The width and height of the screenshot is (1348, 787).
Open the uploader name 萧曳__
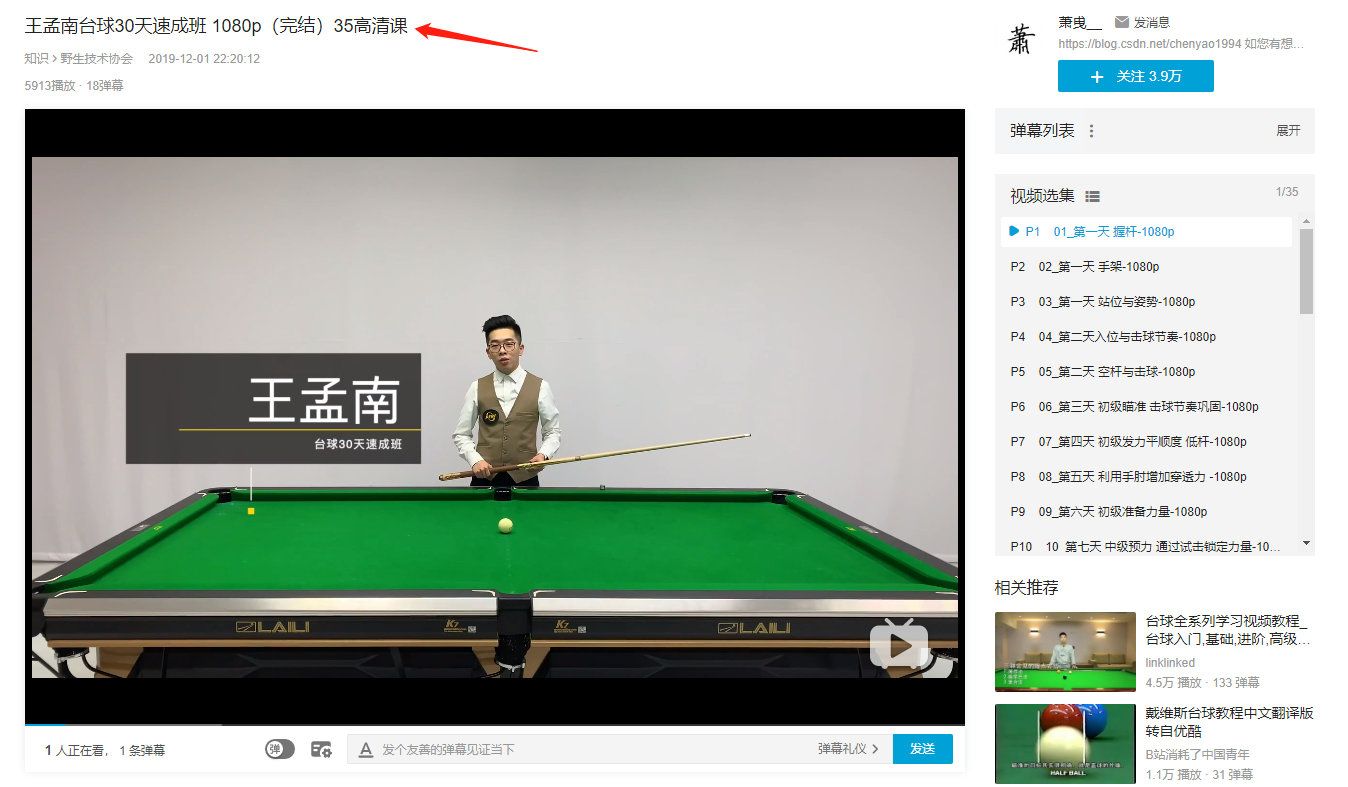(x=1080, y=22)
